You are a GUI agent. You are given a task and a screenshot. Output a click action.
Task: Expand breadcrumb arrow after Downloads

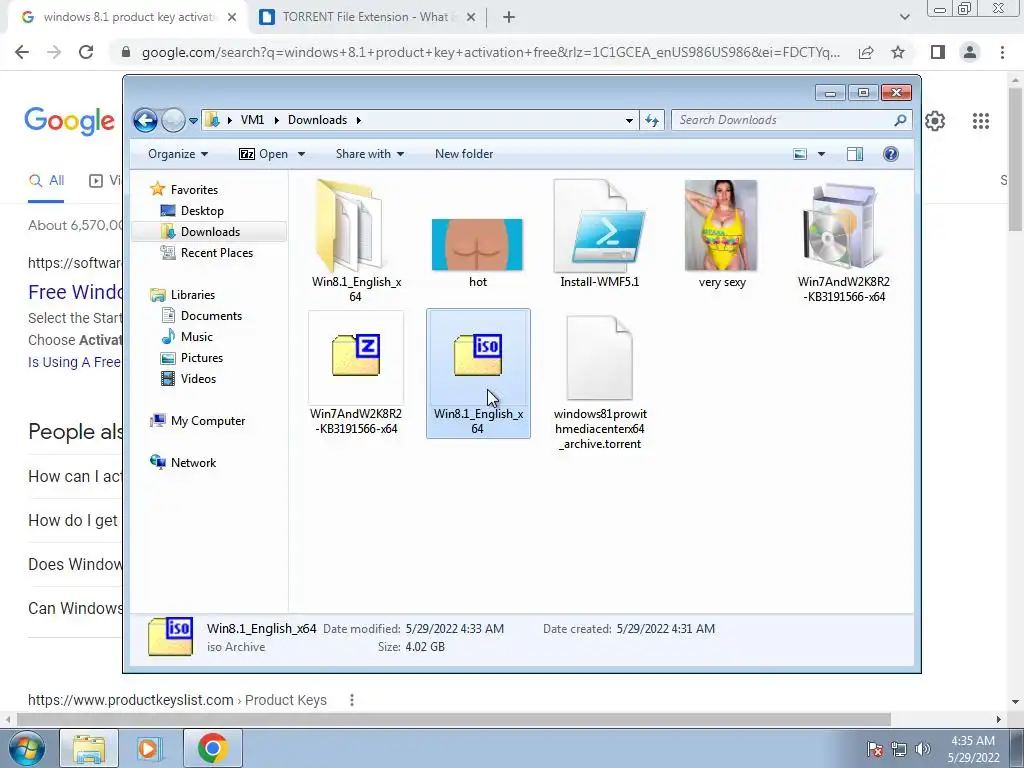[359, 120]
